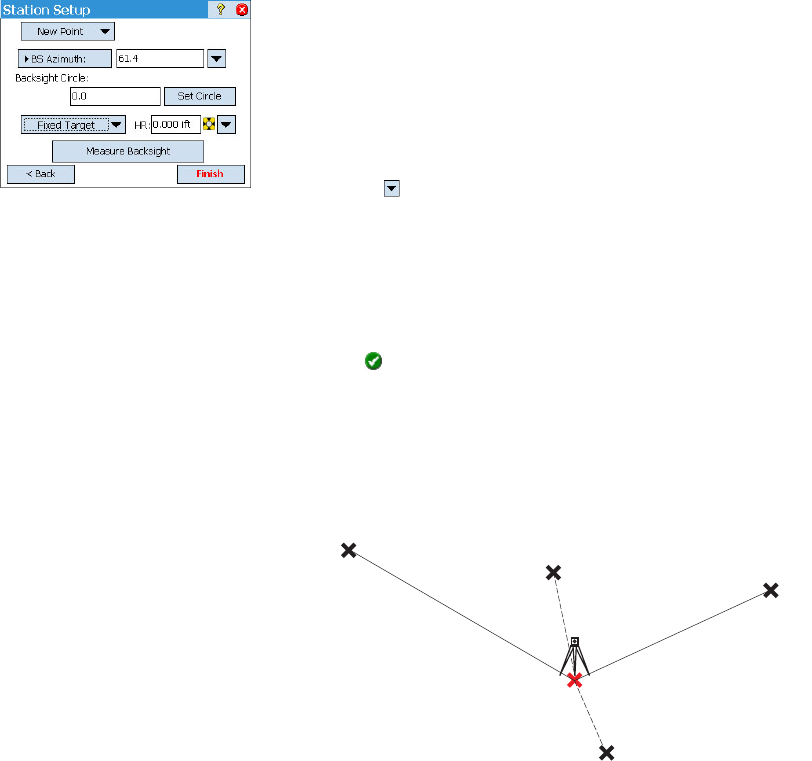Toggle the BS Azimuth button
Viewport: 812px width, 761px height.
[65, 58]
